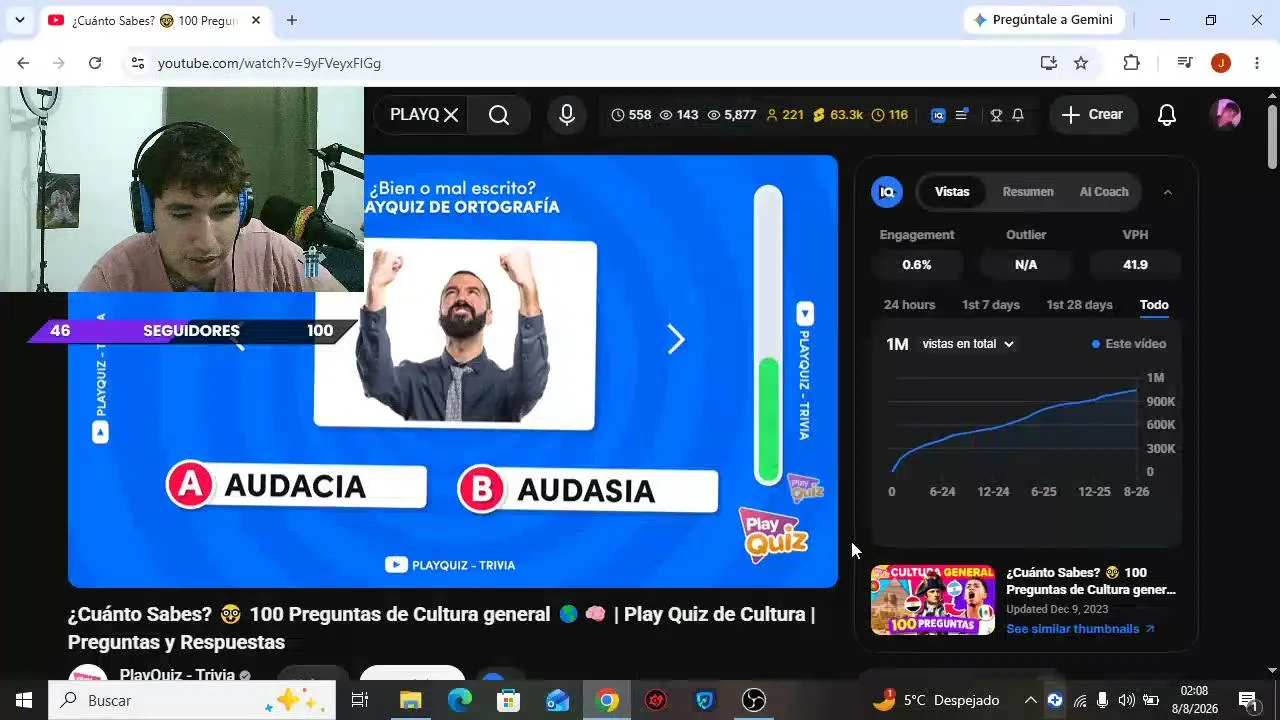Click the video title '¿Cuánto Sabes? 100 Preguntas'
This screenshot has height=720, width=1280.
[441, 628]
